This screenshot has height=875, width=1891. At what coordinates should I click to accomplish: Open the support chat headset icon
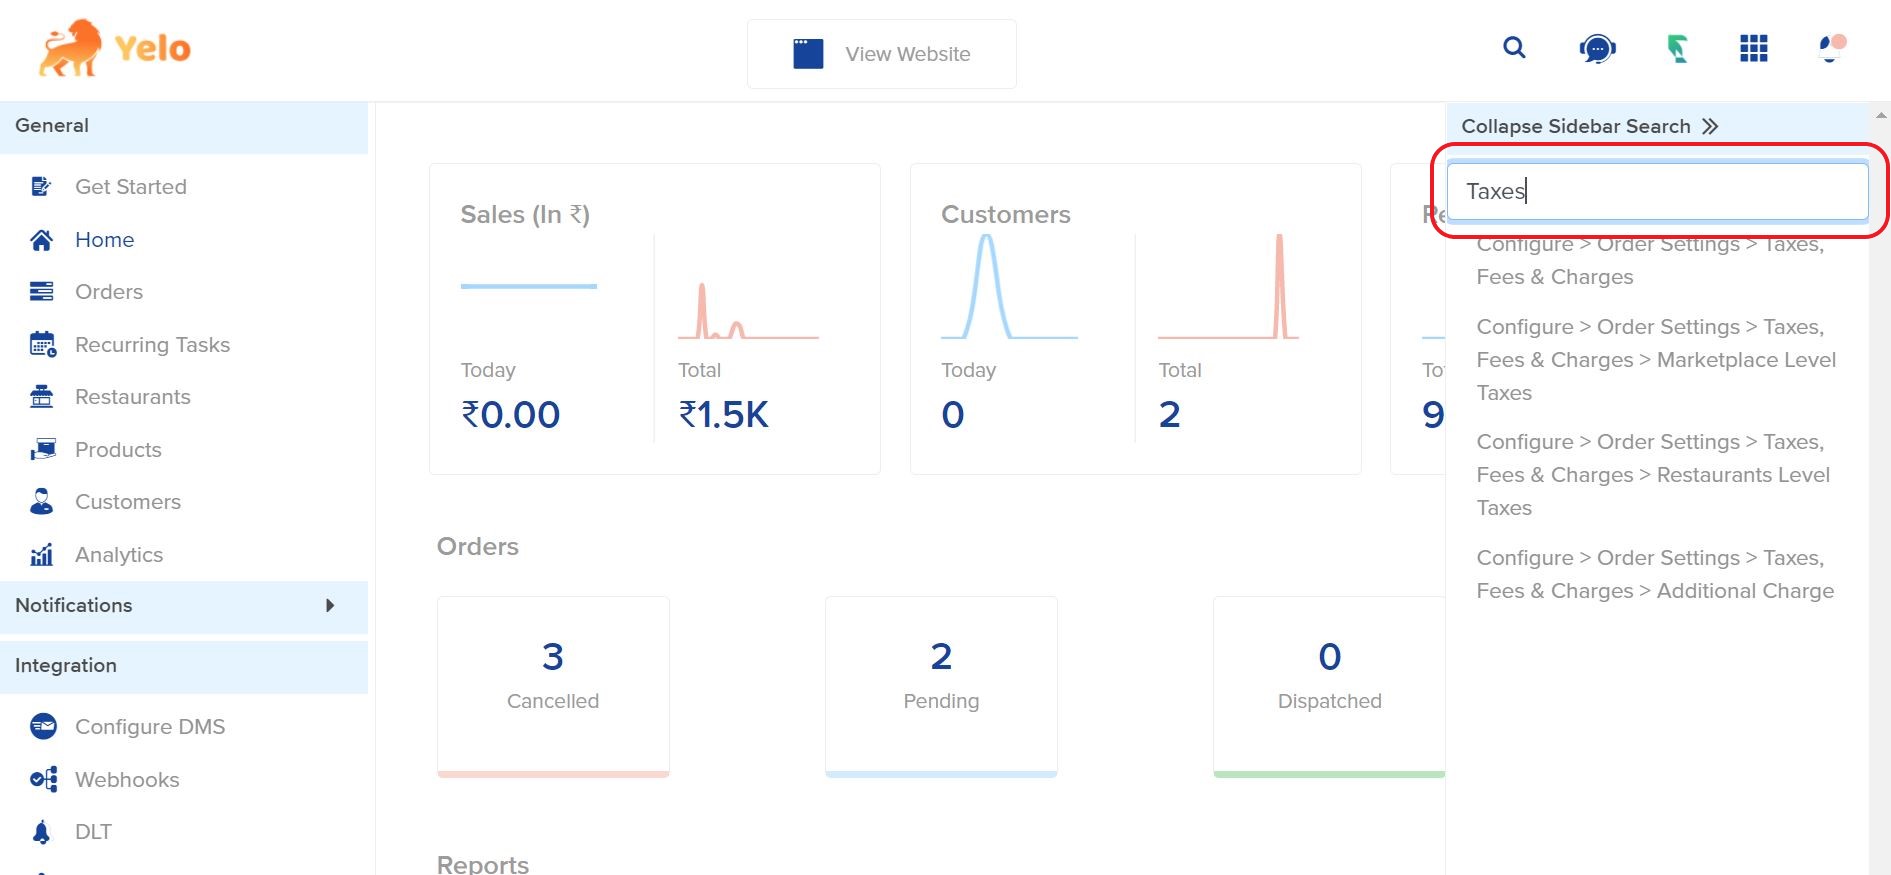(x=1597, y=48)
